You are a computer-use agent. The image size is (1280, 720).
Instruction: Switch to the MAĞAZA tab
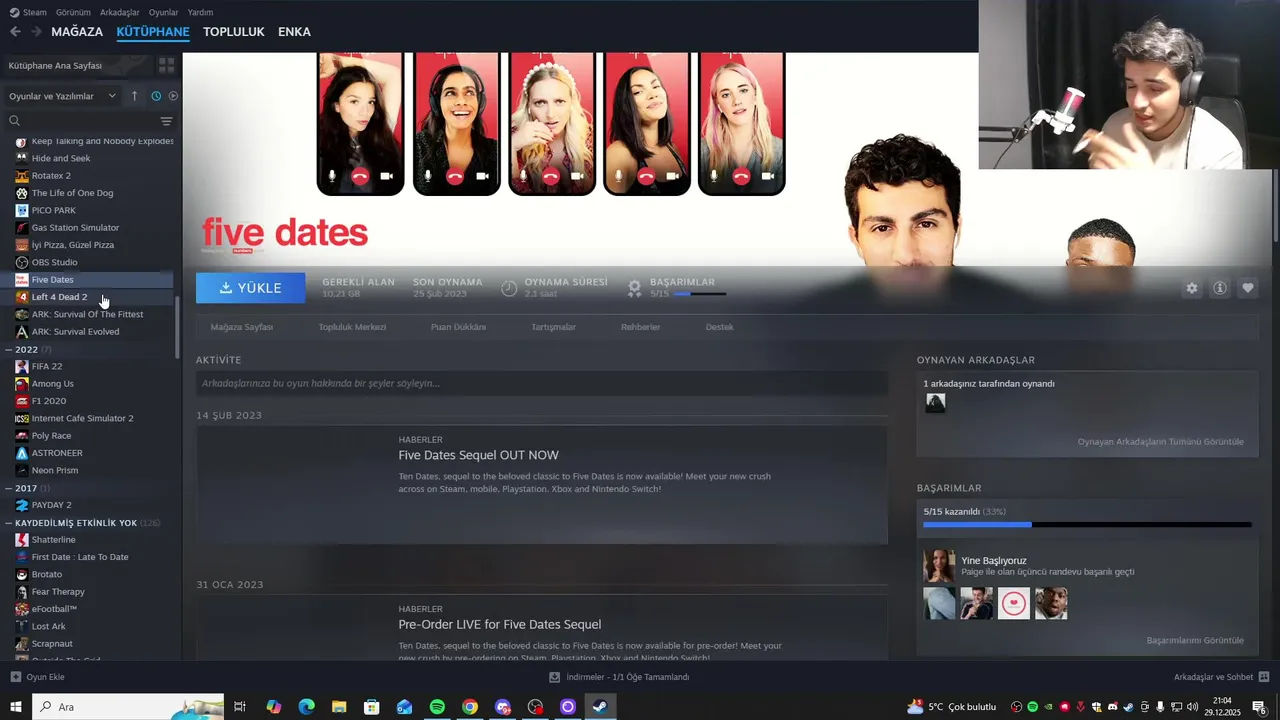tap(77, 32)
